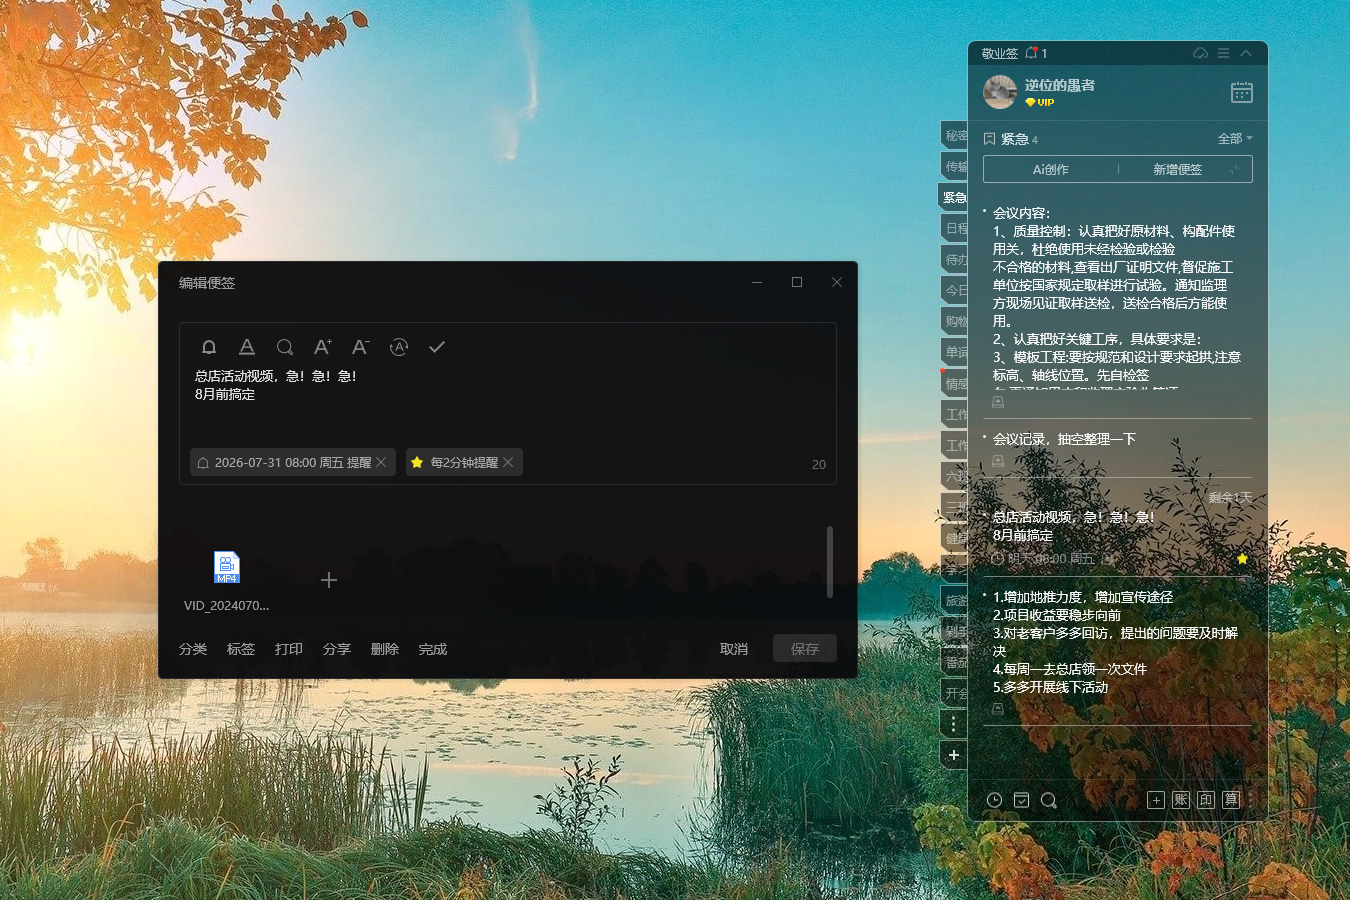Click 分享 in edit window footer
Screen dimensions: 1350x900
coord(337,649)
